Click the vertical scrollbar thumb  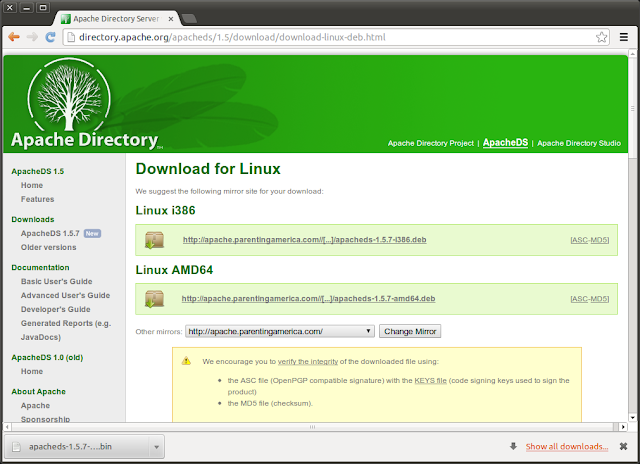pyautogui.click(x=632, y=107)
